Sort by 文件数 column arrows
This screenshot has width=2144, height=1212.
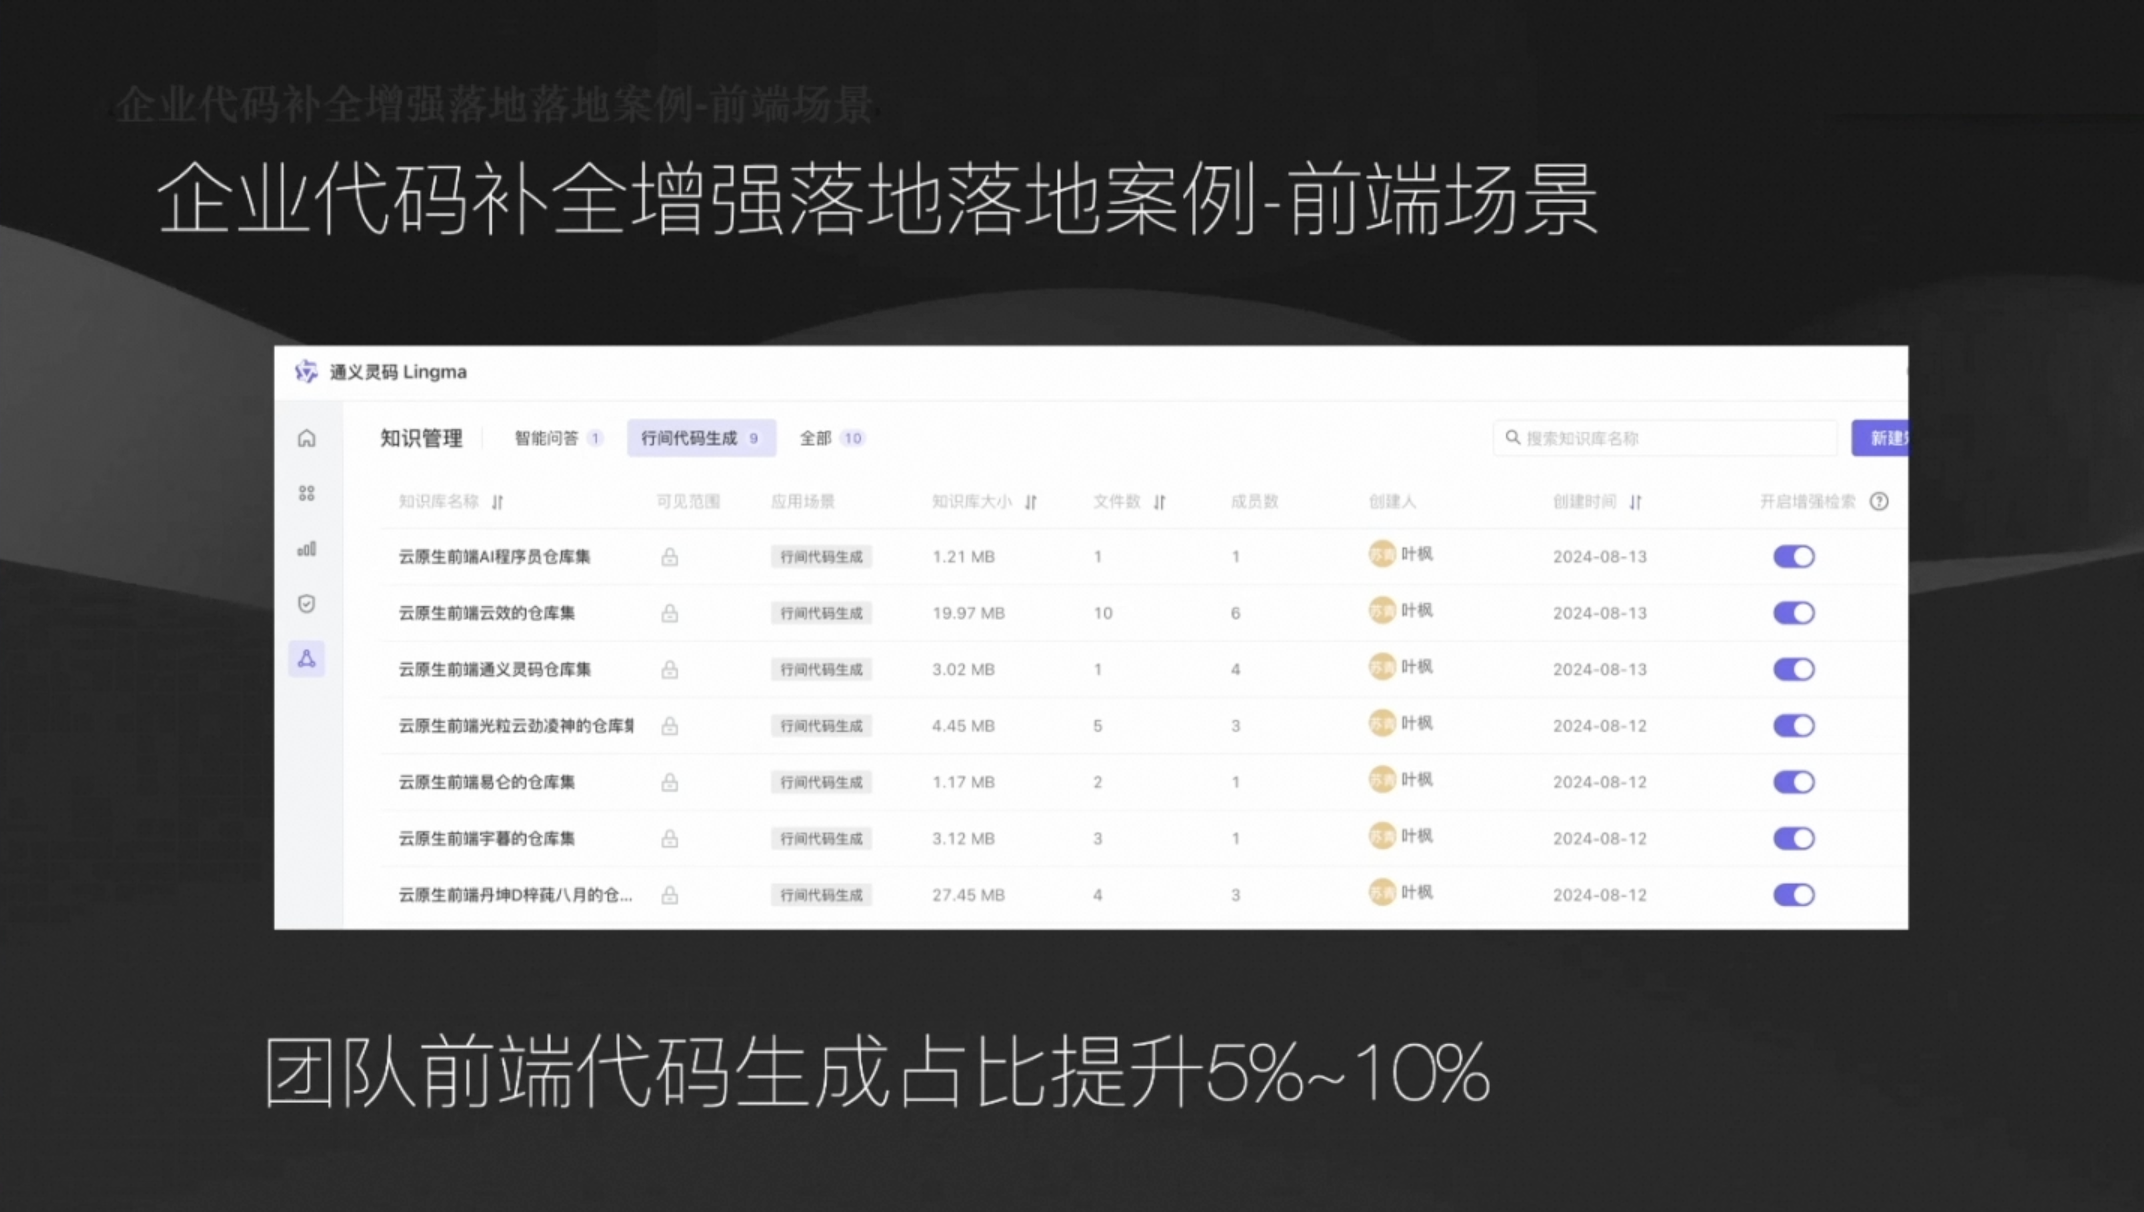[x=1159, y=502]
